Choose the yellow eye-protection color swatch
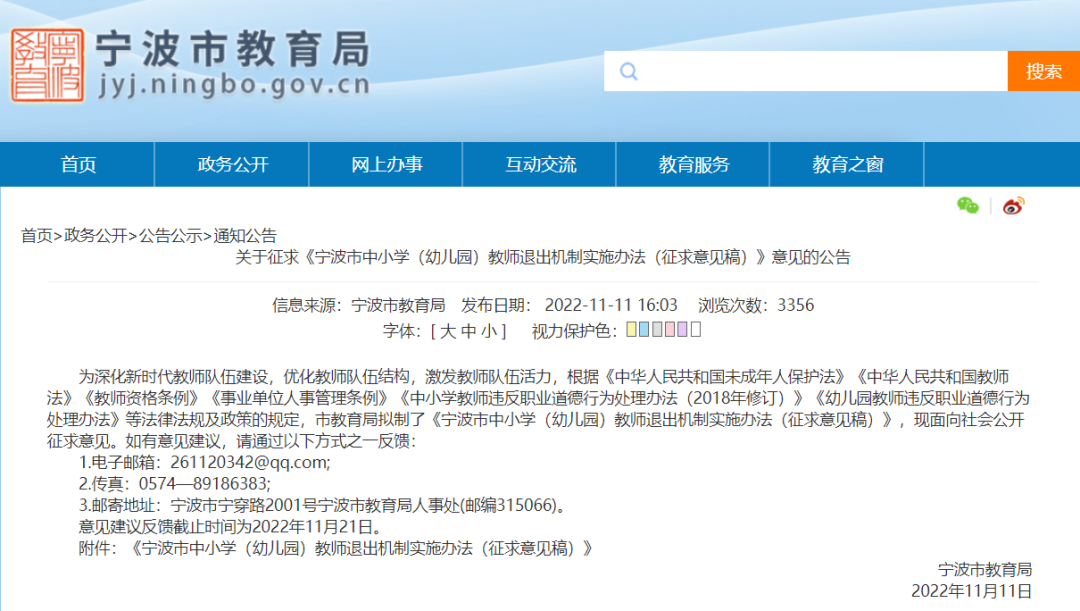Screen dimensions: 1080x611 pyautogui.click(x=632, y=330)
